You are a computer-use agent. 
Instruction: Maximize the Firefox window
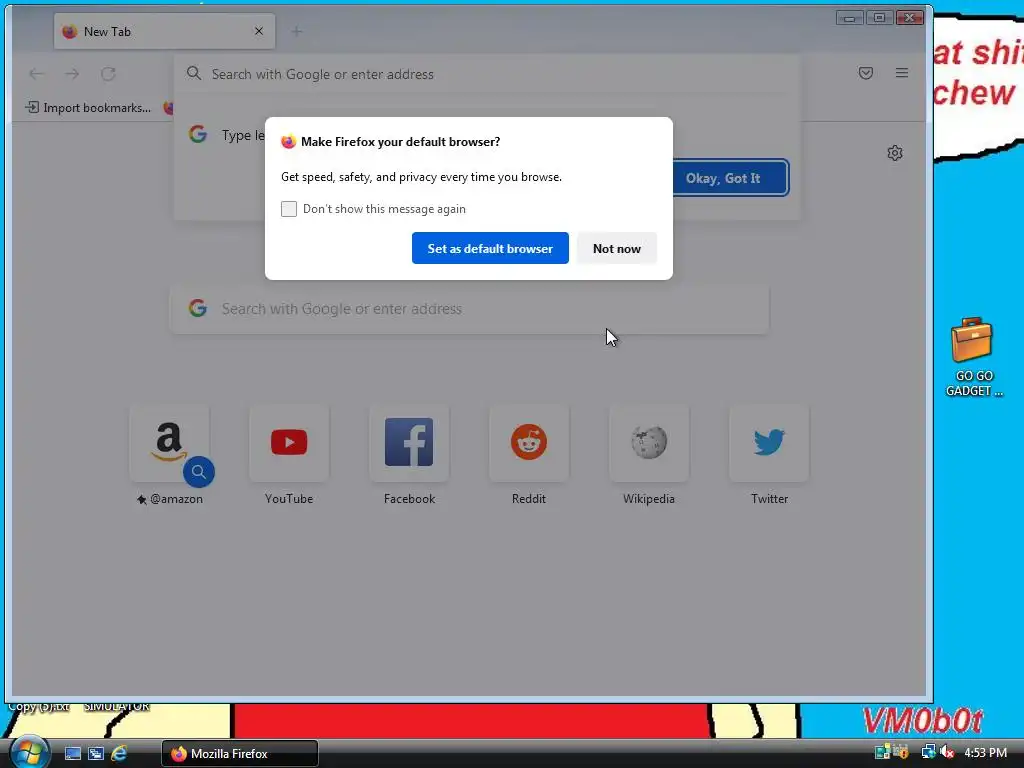click(x=879, y=18)
